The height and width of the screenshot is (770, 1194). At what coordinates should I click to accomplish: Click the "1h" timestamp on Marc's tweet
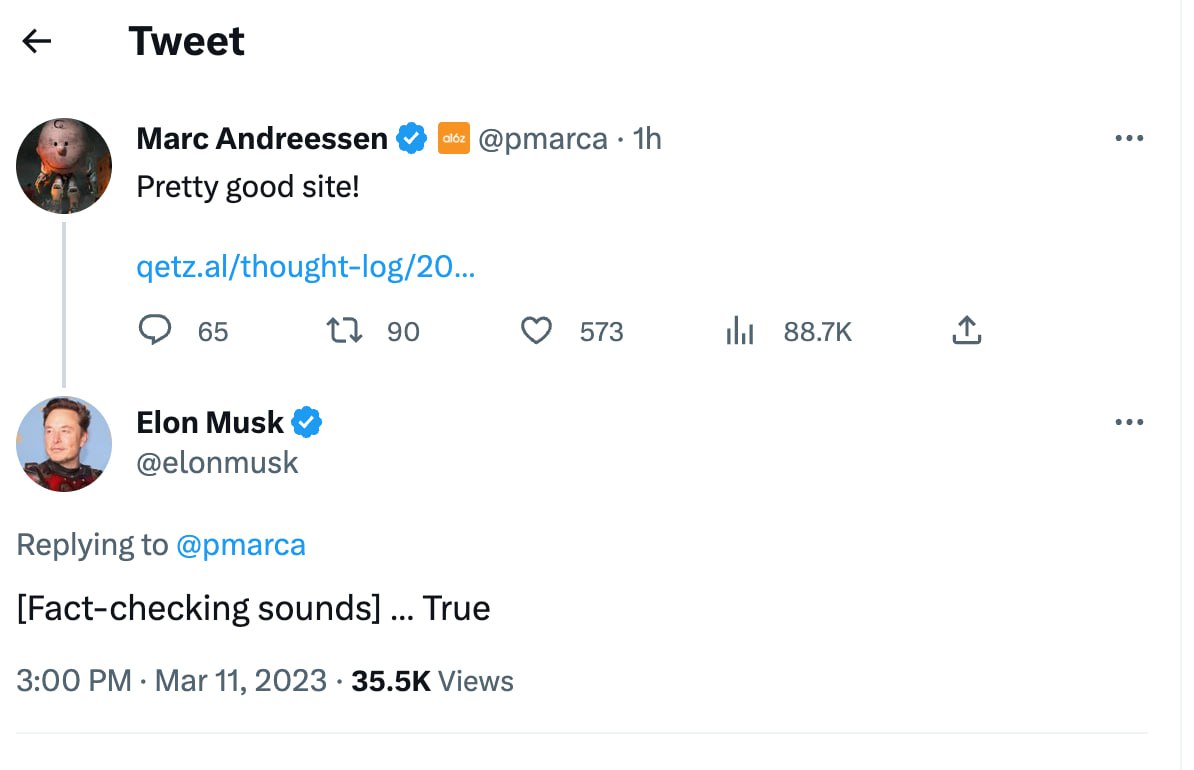coord(648,138)
